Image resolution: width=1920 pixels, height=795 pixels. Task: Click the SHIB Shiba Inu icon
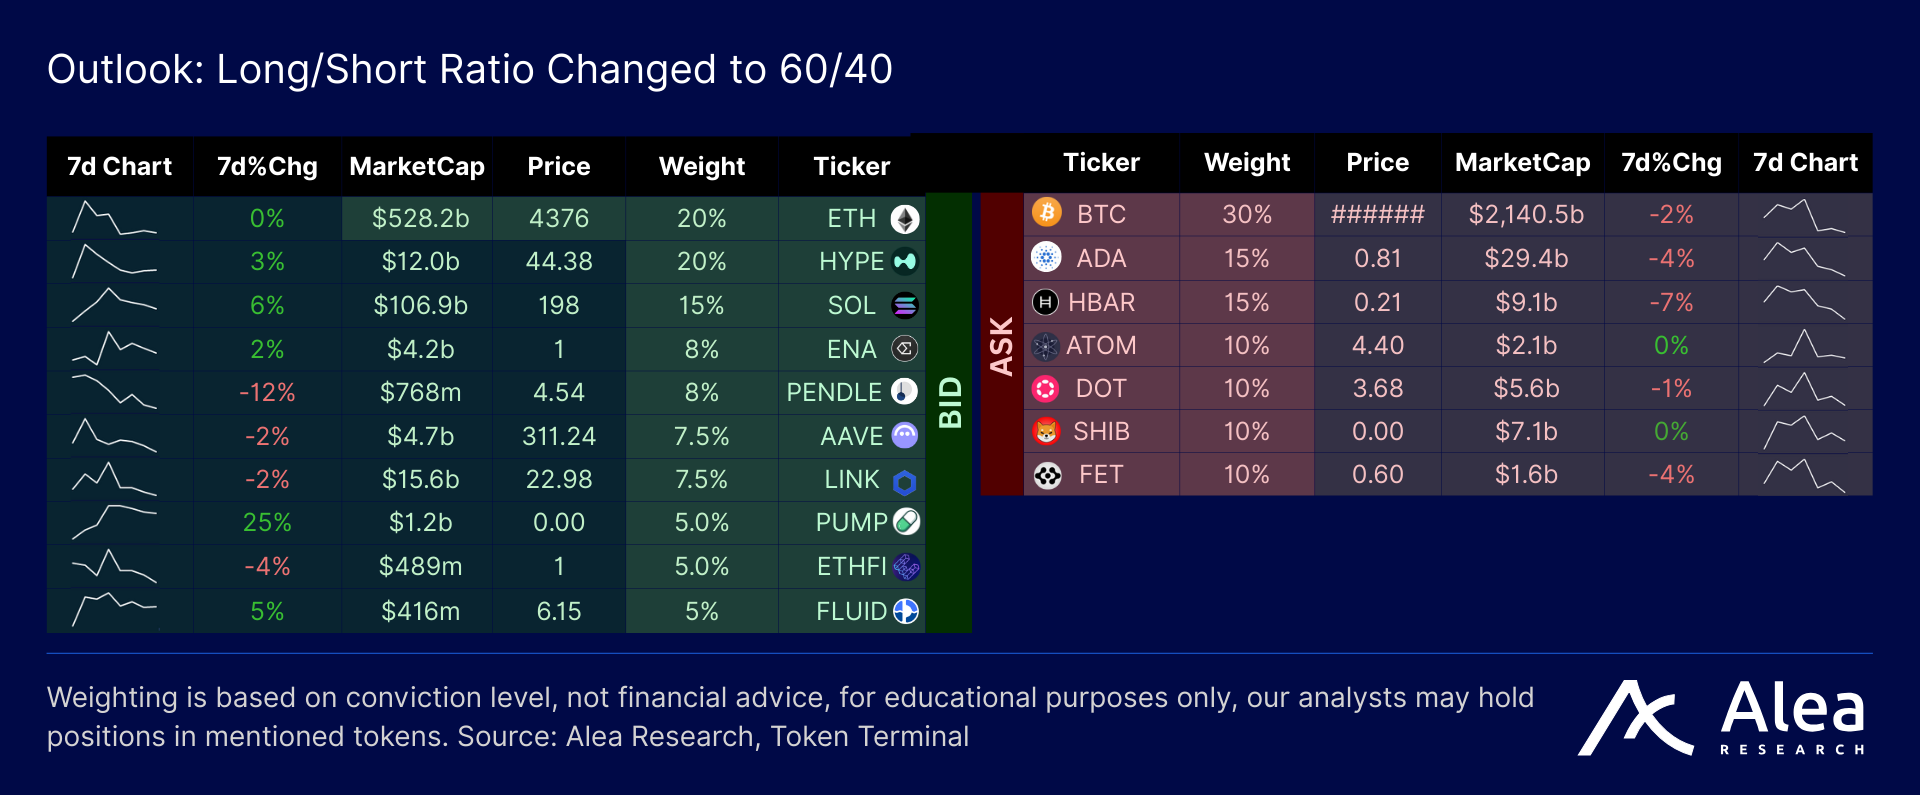coord(1046,431)
